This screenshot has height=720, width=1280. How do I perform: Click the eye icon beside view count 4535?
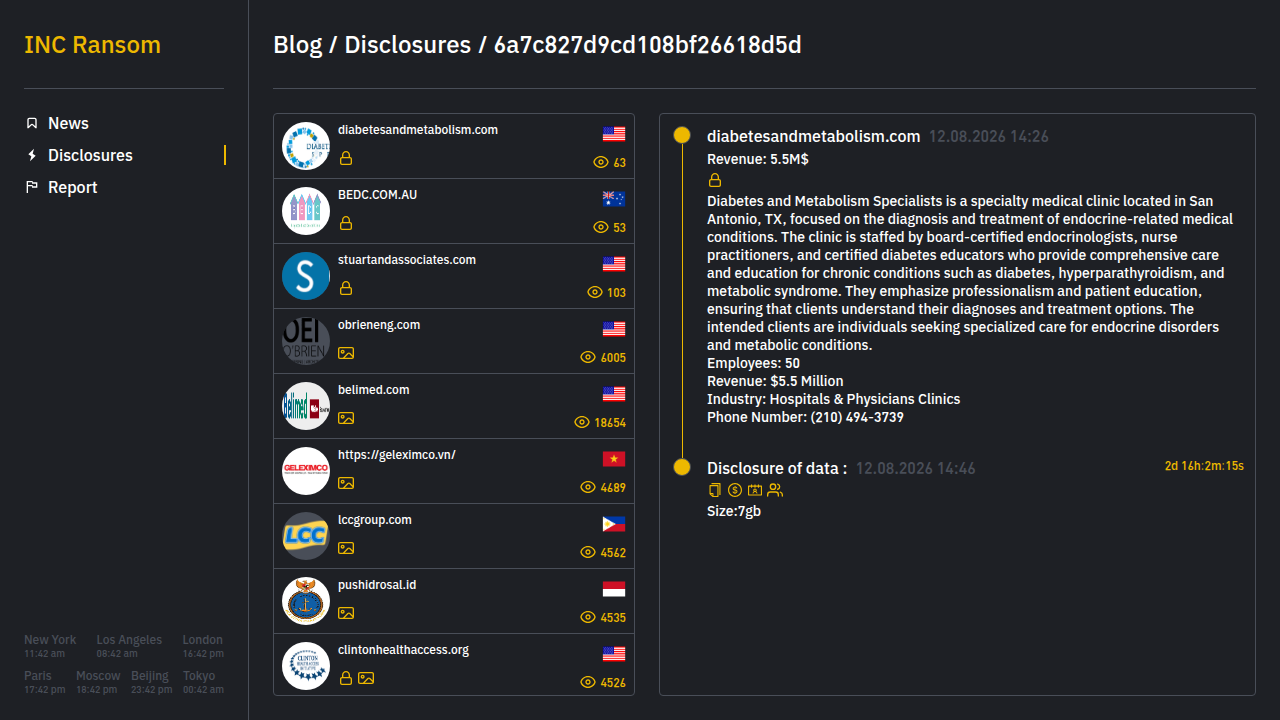pos(588,617)
